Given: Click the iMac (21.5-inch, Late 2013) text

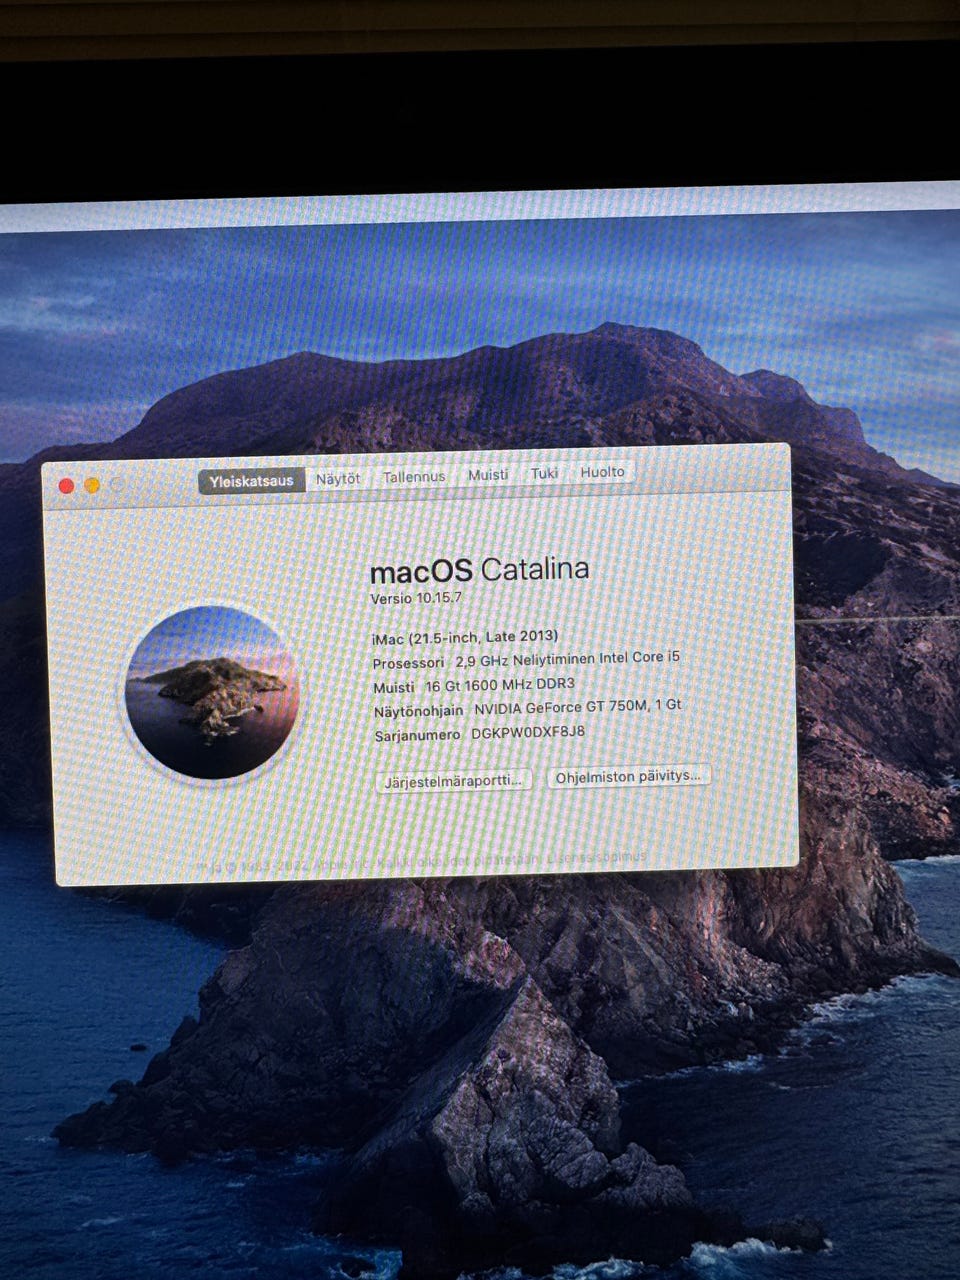Looking at the screenshot, I should click(464, 637).
